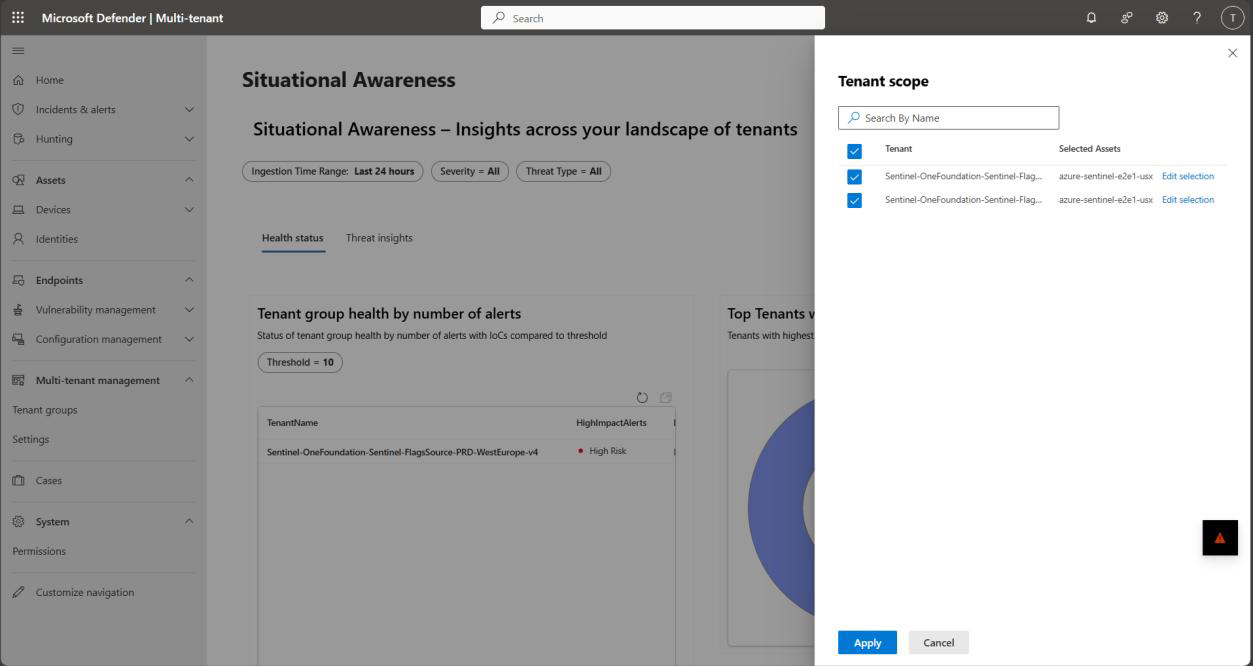Click the Multi-tenant management icon
Screen dimensions: 1253x666
point(18,380)
